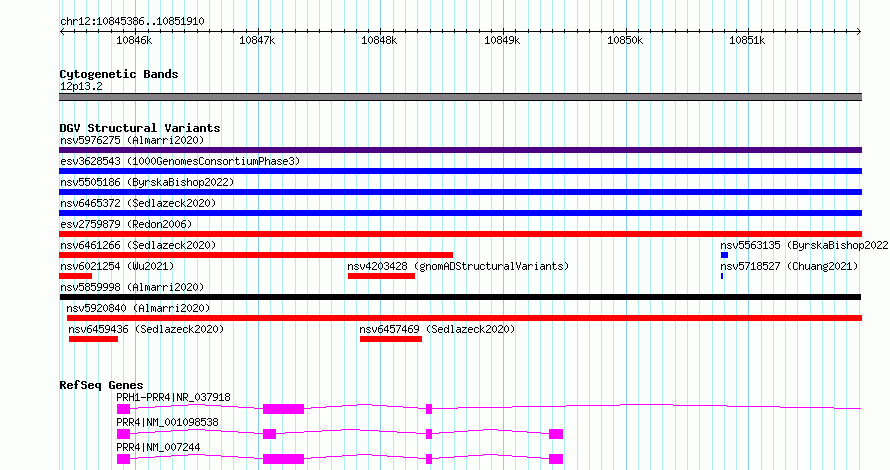Open nsv6459436 (Sedlazeck2020) label
Image resolution: width=890 pixels, height=470 pixels.
[x=146, y=329]
